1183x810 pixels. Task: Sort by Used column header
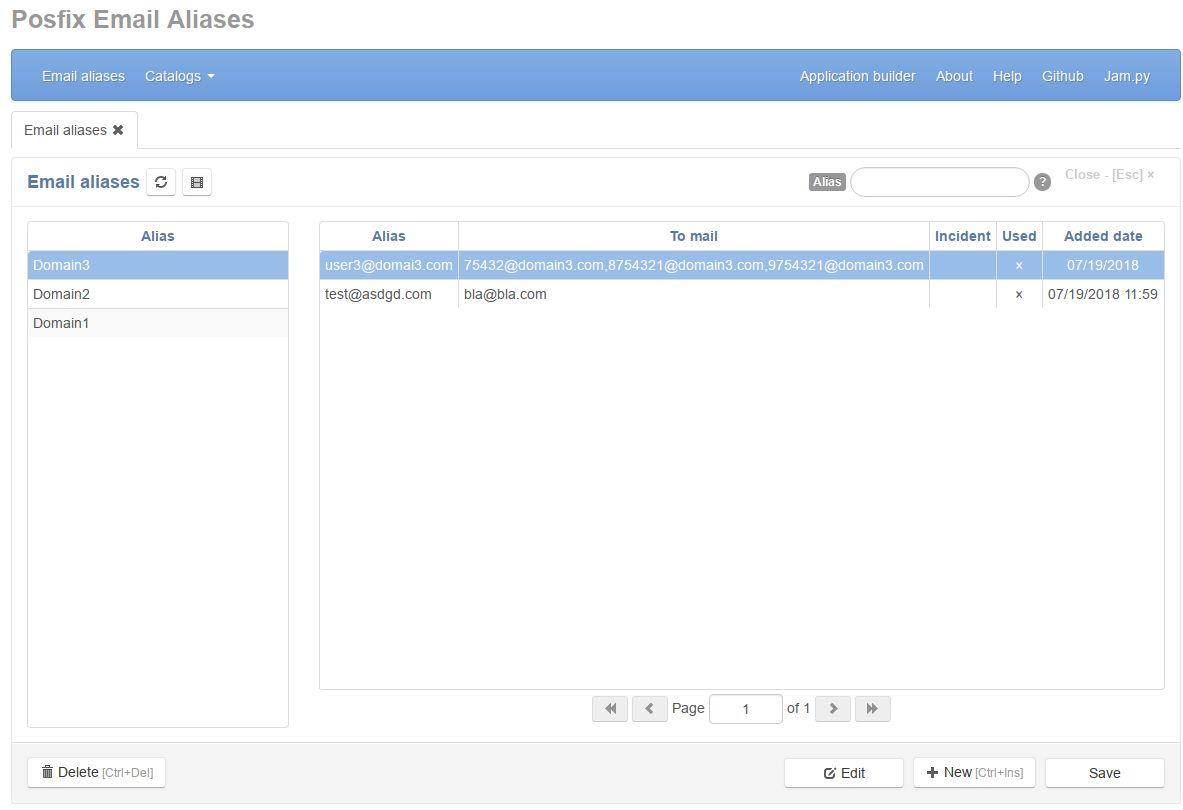(x=1019, y=236)
